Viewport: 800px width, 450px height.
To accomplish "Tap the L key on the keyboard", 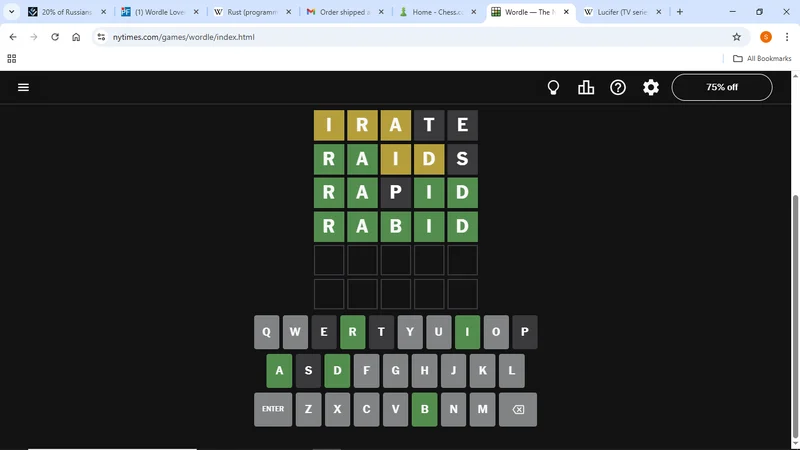I will click(512, 370).
